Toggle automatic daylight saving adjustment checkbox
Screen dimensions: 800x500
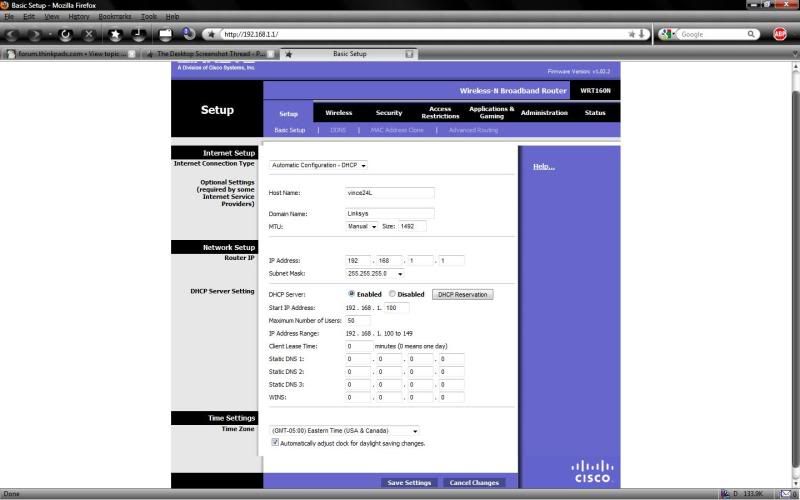275,442
